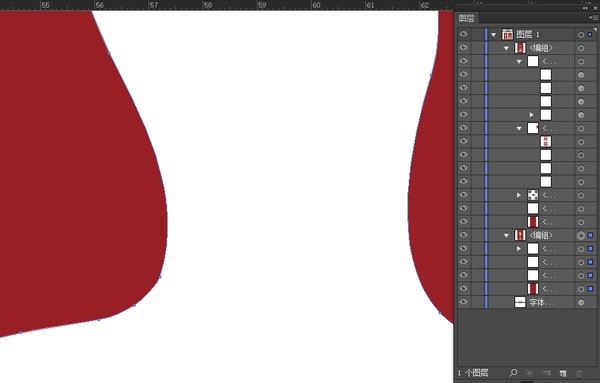Click the checkered thumbnail in the layer list

click(533, 195)
